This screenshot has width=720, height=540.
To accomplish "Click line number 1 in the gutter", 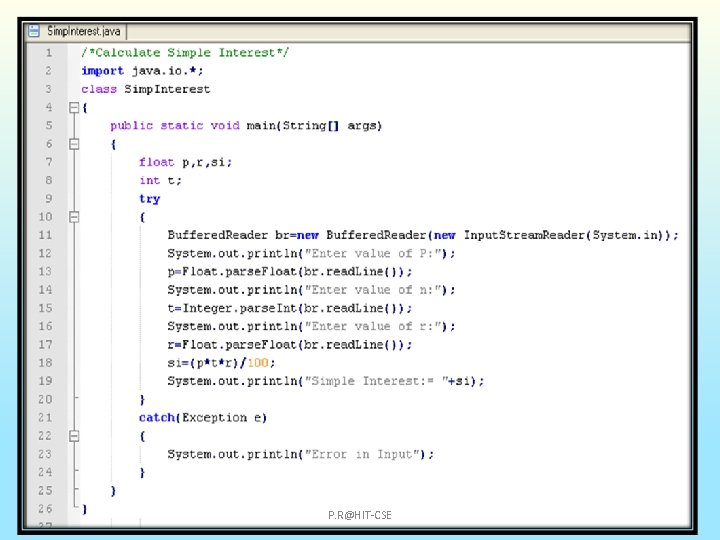I will [49, 53].
